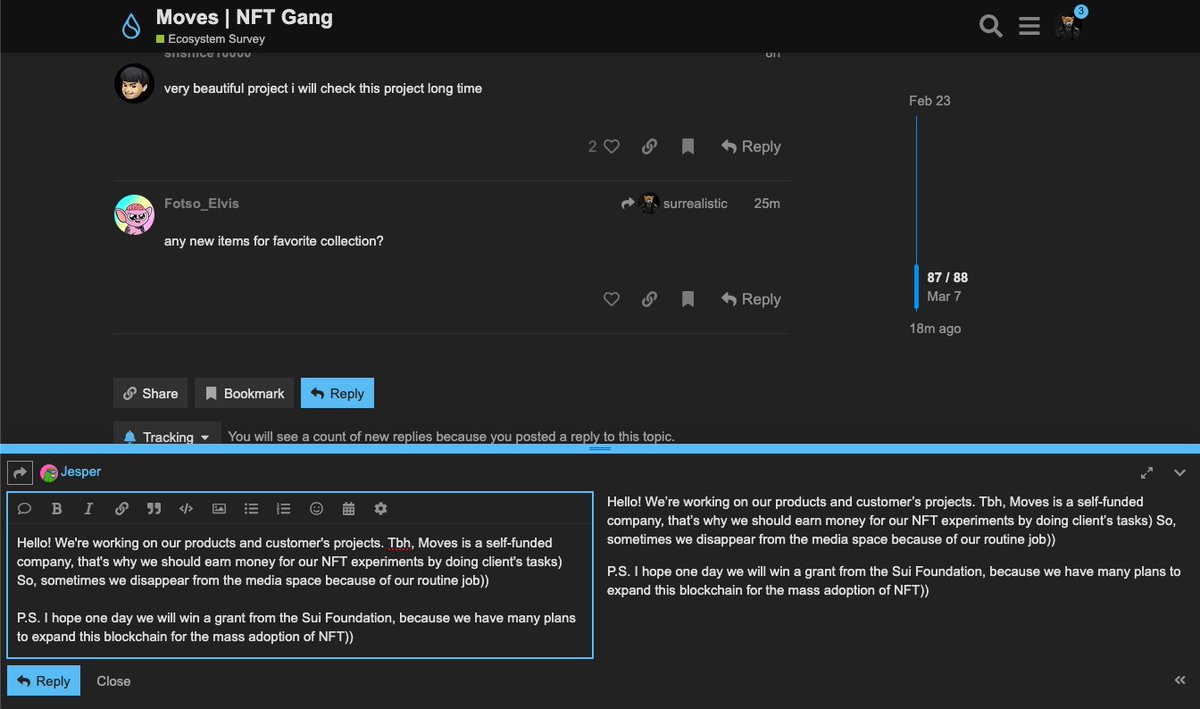Jump to Feb 23 on timeline
Image resolution: width=1200 pixels, height=709 pixels.
(930, 100)
